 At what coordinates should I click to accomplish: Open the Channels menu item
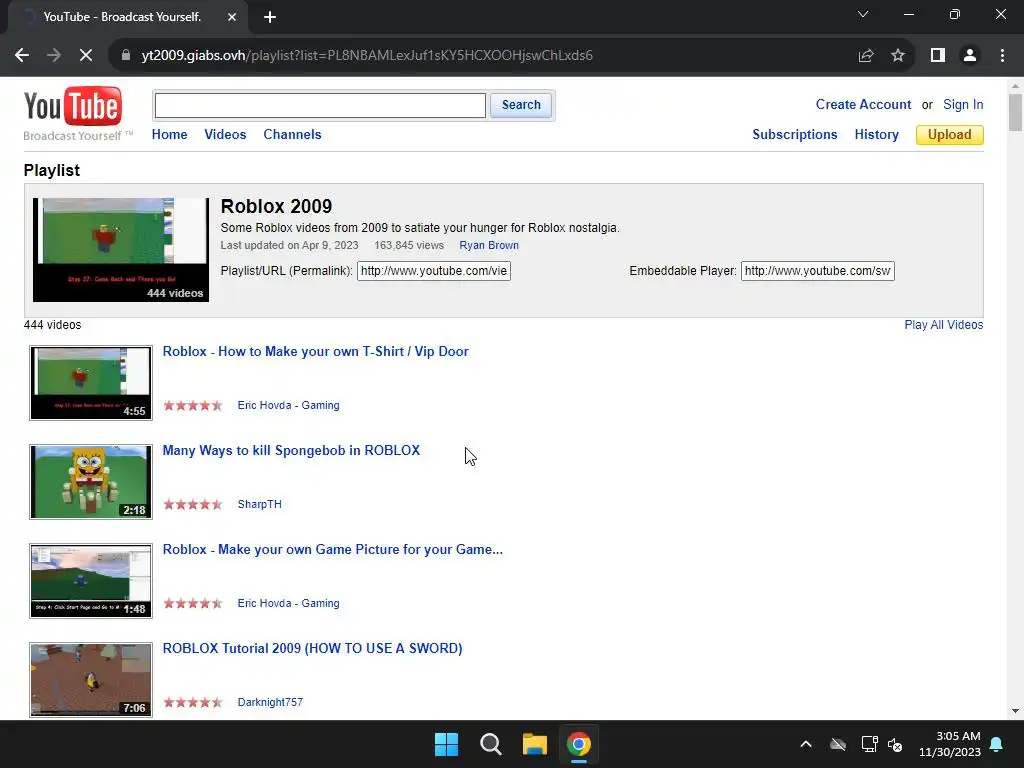[292, 135]
